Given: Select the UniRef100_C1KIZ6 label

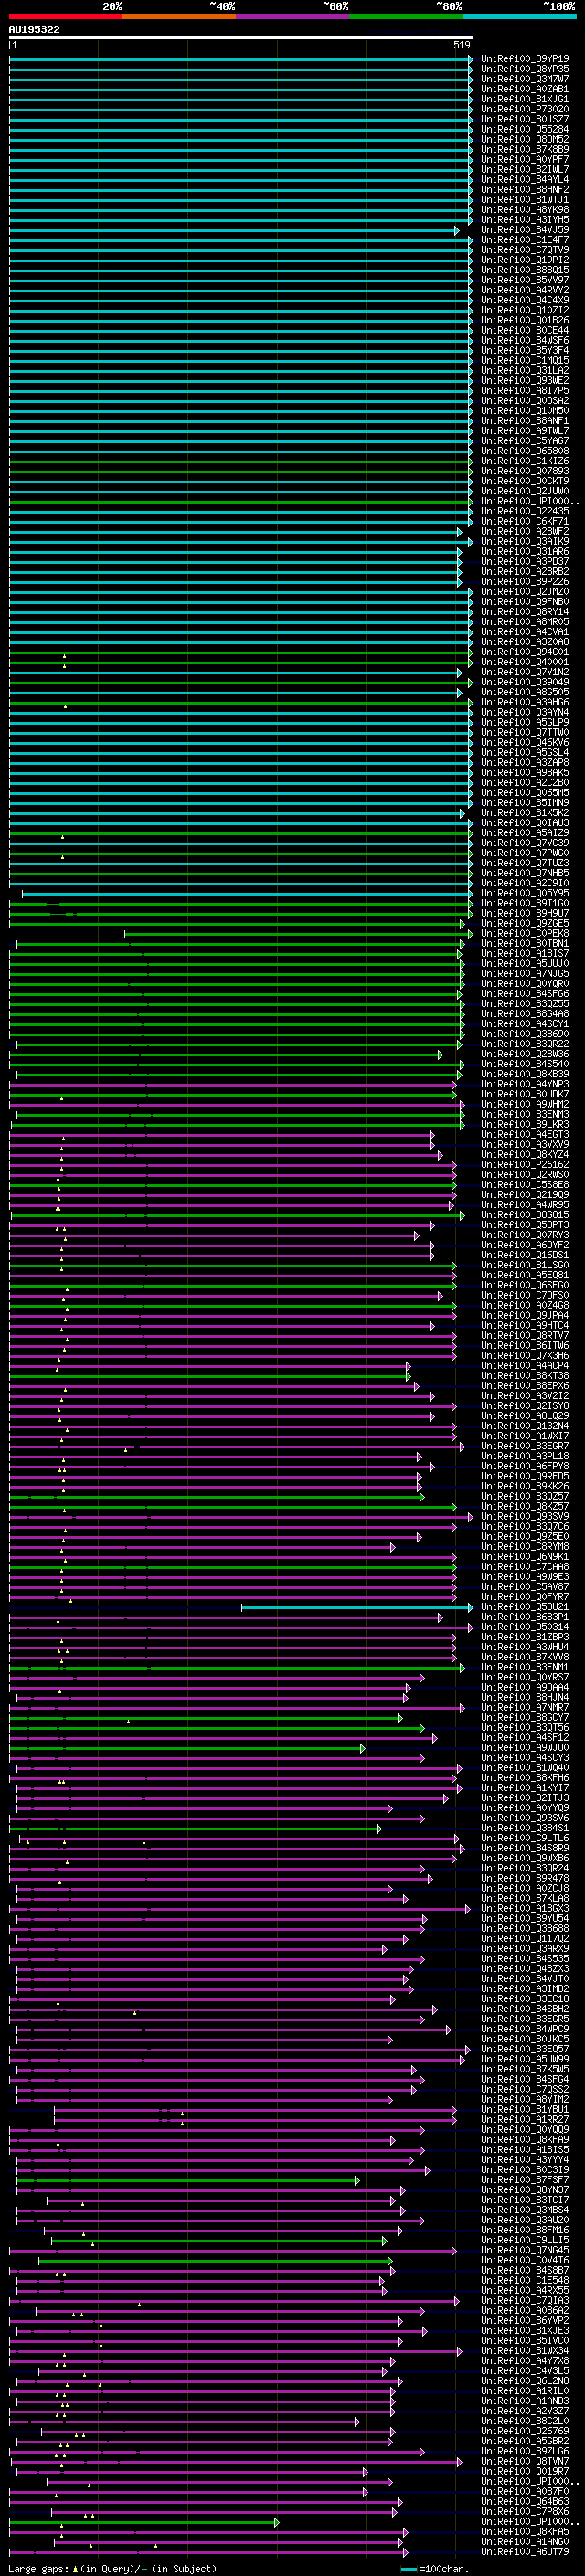Looking at the screenshot, I should [525, 461].
